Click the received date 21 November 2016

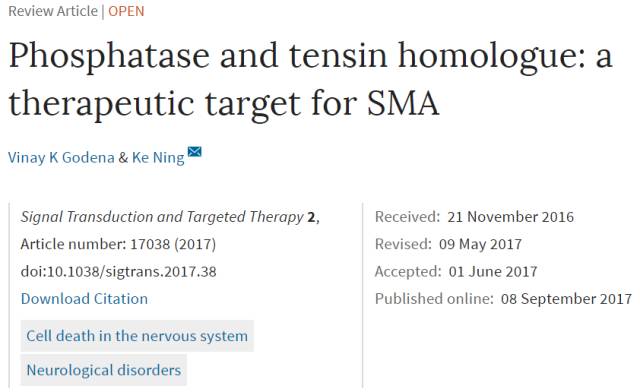tap(511, 217)
